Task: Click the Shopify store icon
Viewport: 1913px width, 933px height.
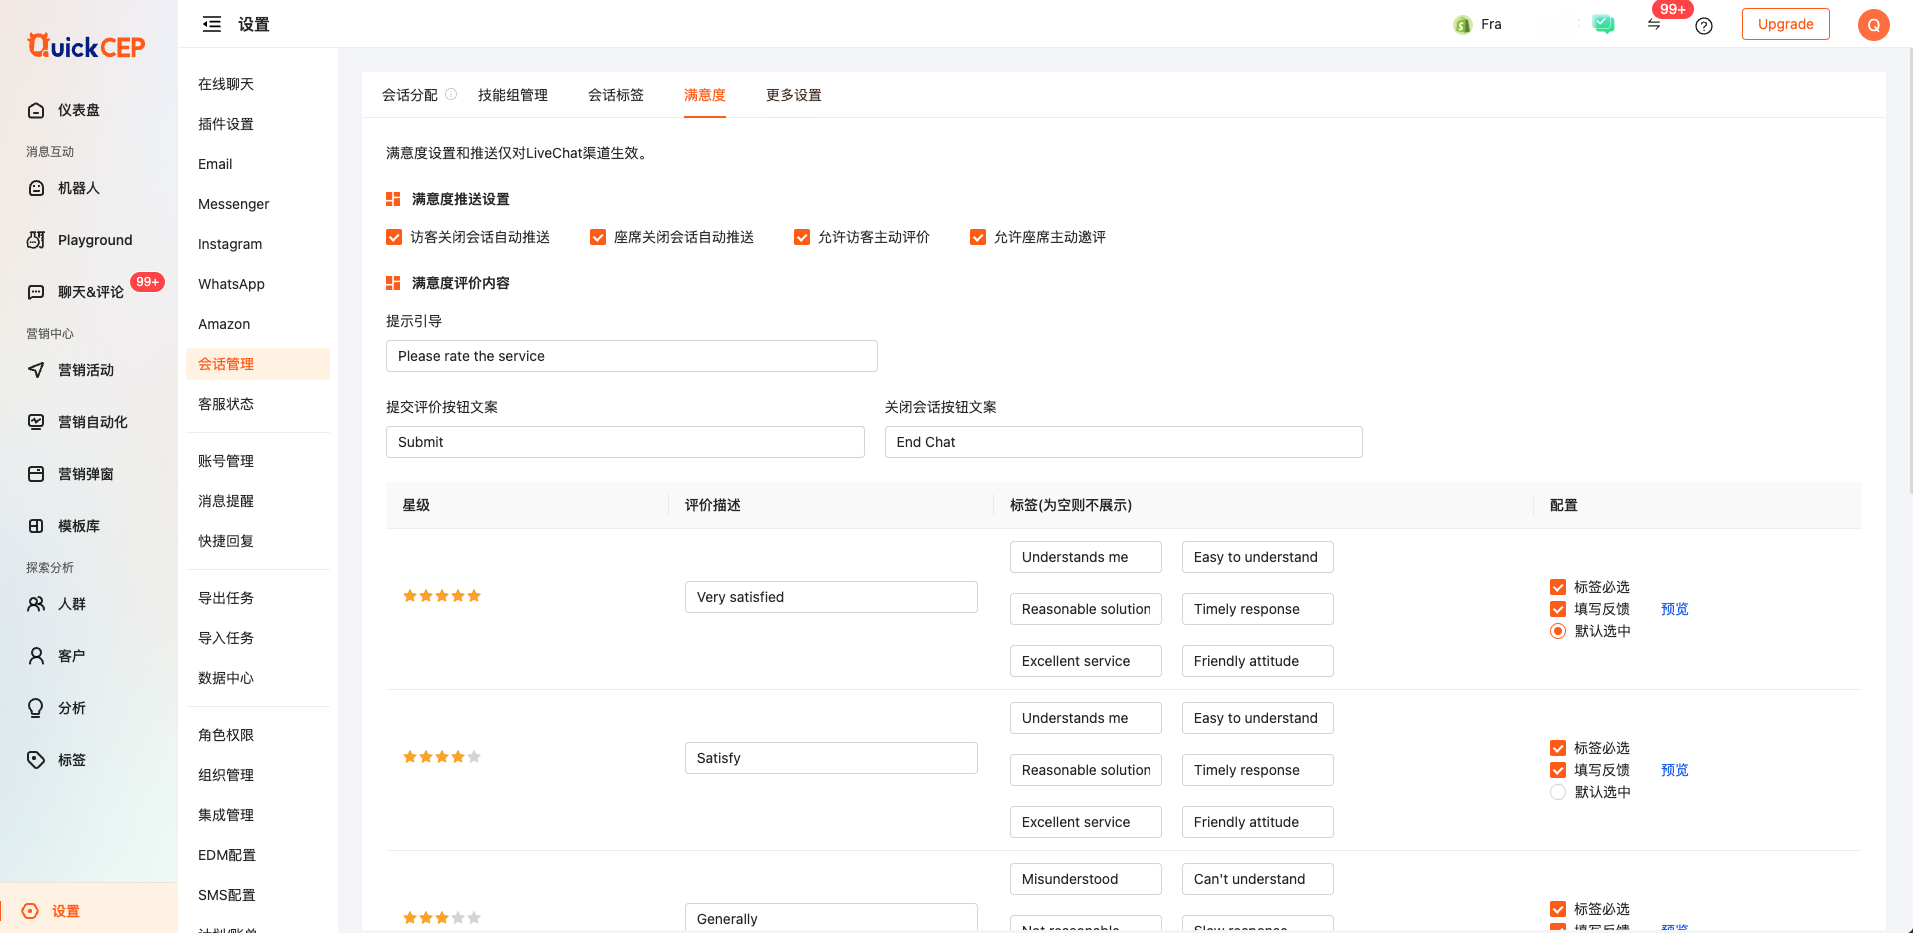Action: 1462,24
